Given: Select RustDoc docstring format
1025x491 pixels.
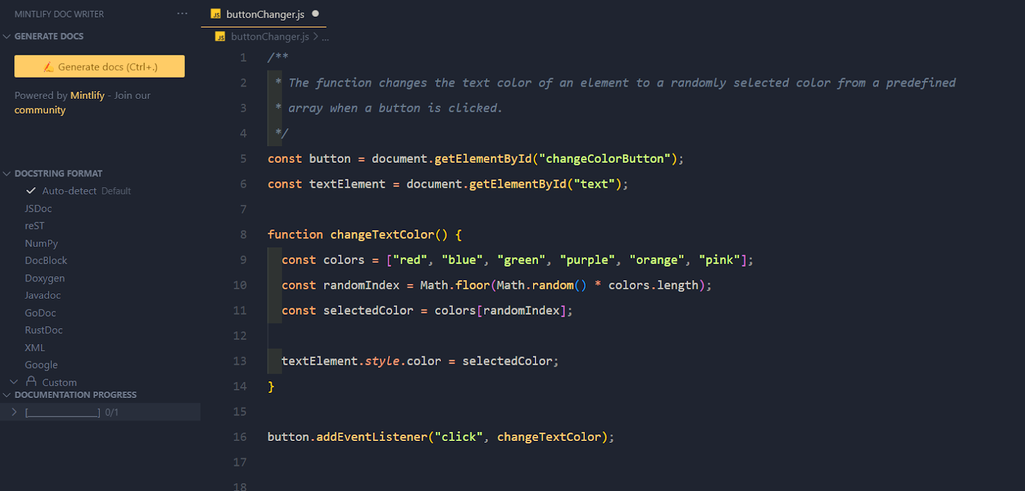Looking at the screenshot, I should click(x=44, y=330).
